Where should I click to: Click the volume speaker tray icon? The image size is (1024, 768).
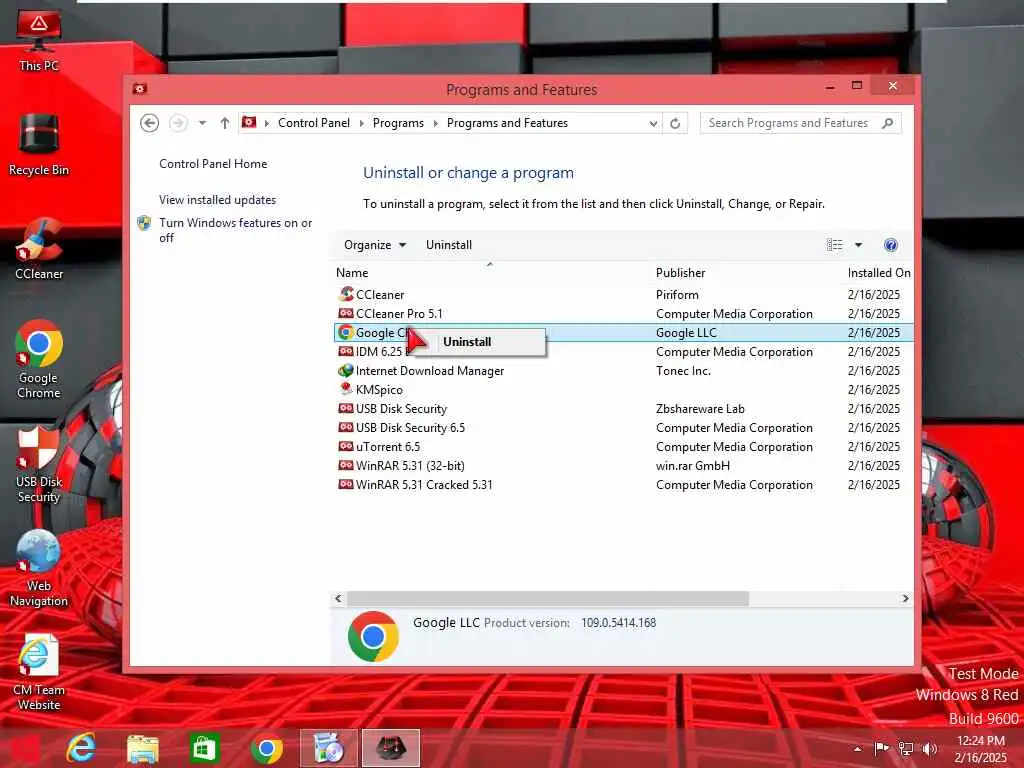930,748
